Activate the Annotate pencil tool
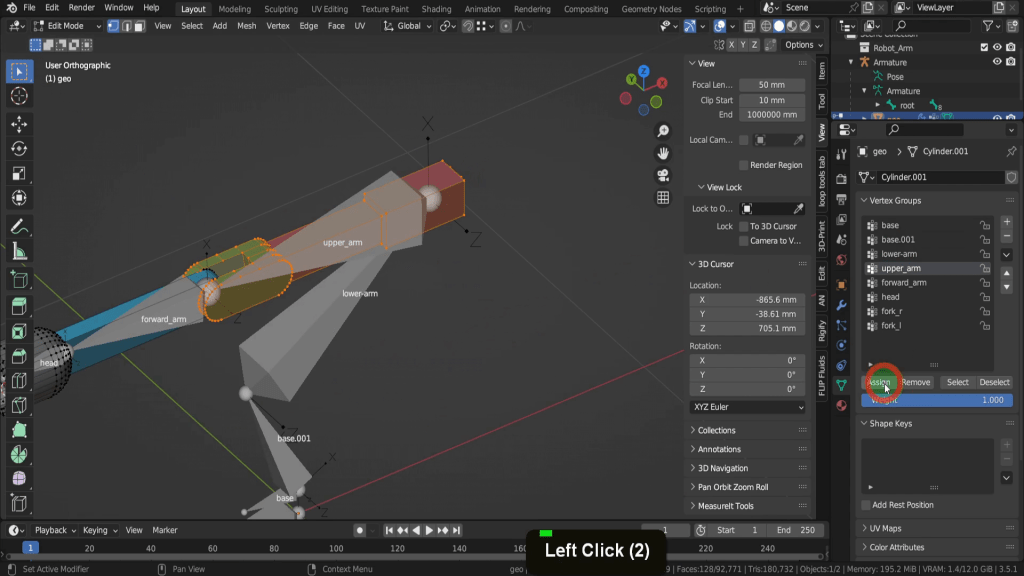1024x576 pixels. tap(18, 227)
